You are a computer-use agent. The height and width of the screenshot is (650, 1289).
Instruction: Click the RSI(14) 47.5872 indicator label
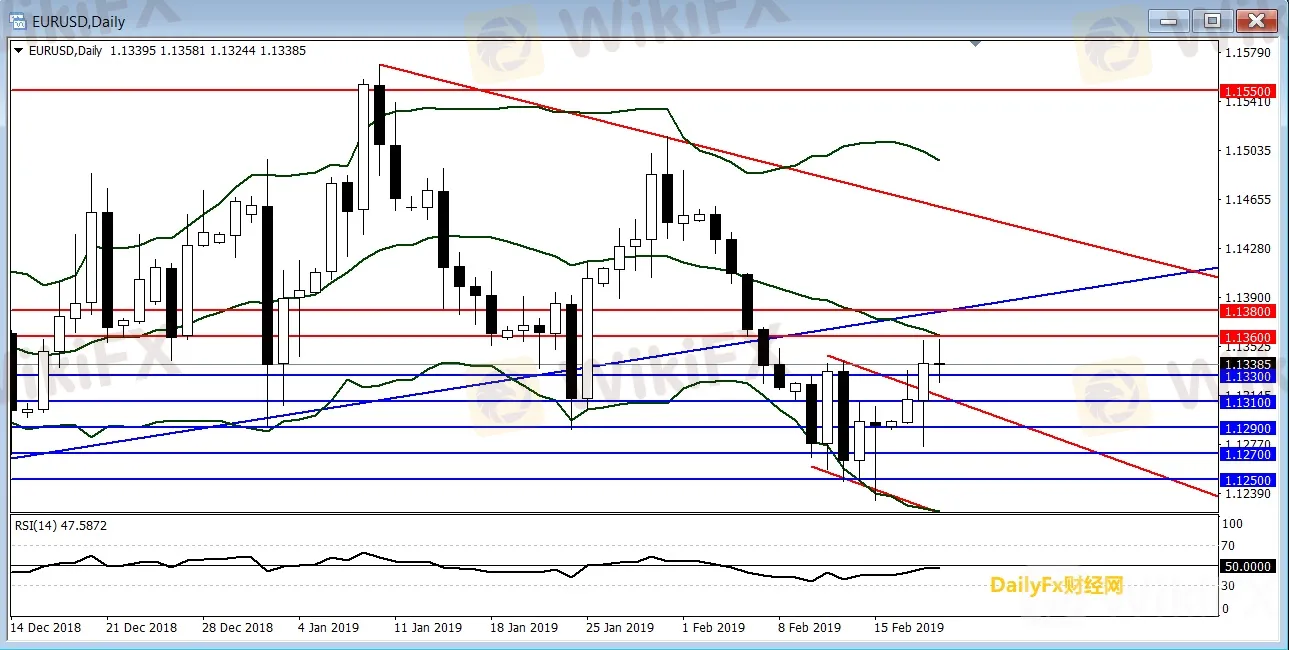point(60,524)
